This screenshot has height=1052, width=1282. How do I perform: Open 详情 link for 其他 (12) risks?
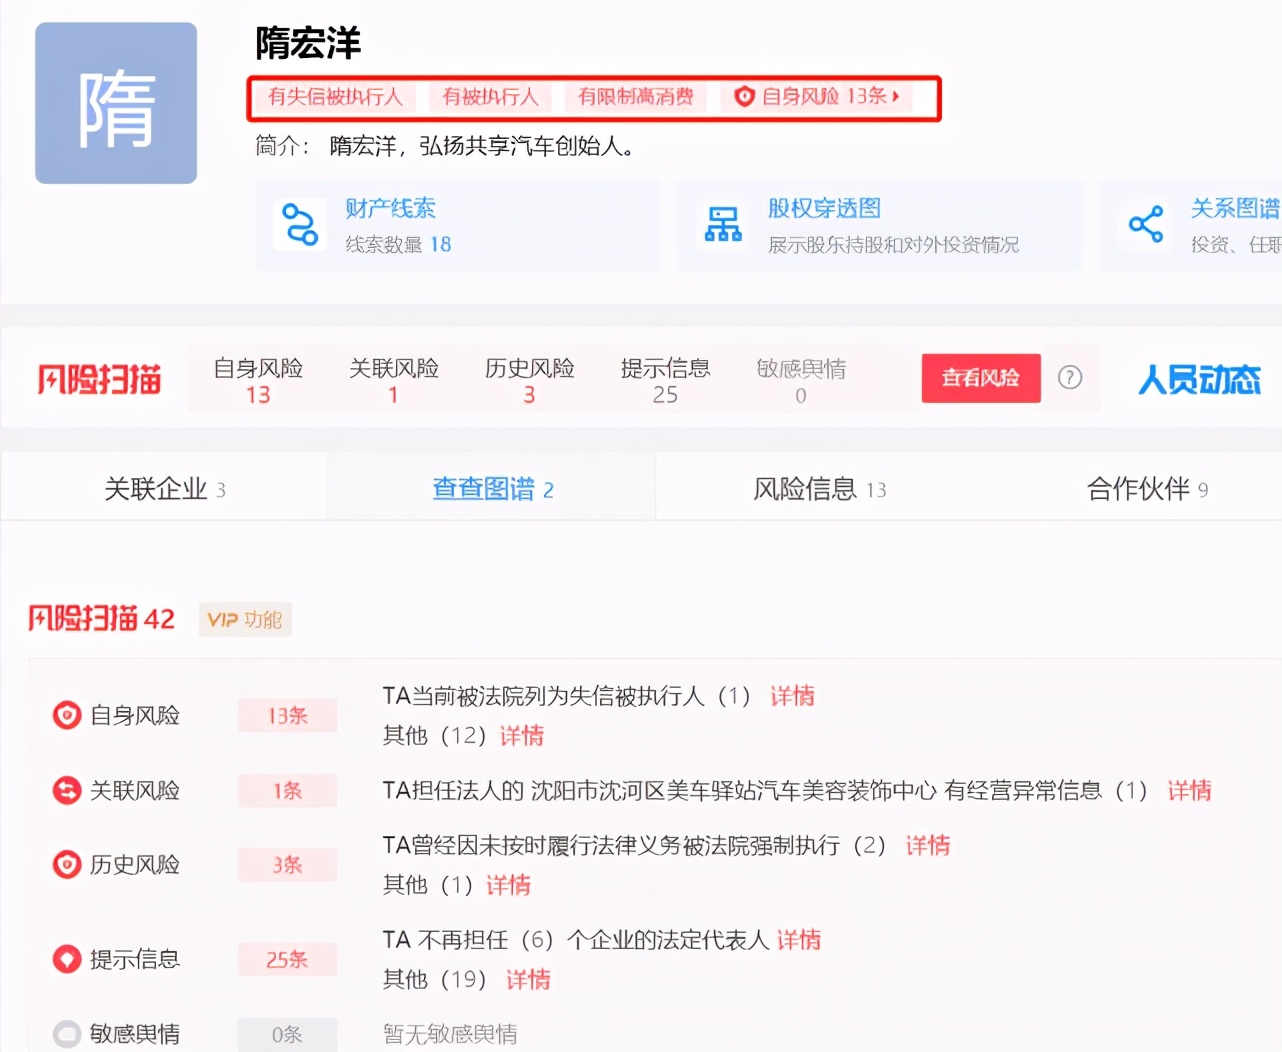tap(521, 735)
